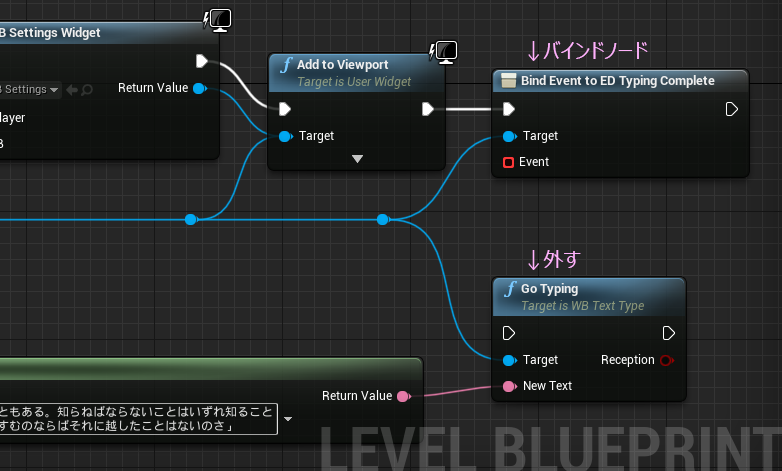Click the function icon on Go Typing
782x471 pixels.
(510, 289)
